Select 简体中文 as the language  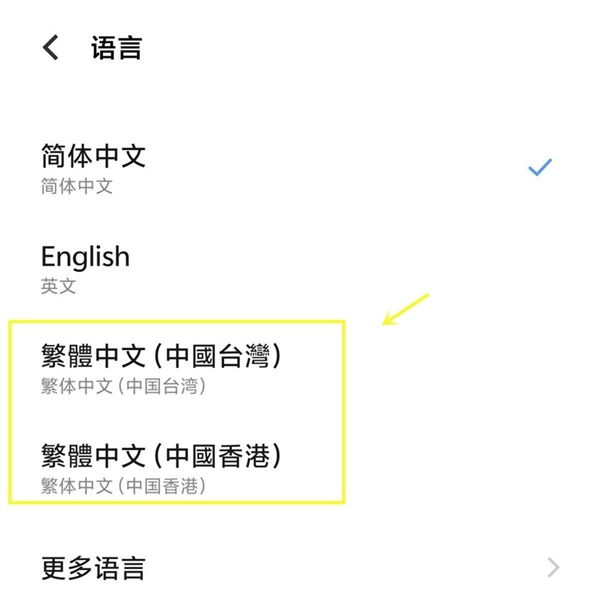(x=300, y=168)
